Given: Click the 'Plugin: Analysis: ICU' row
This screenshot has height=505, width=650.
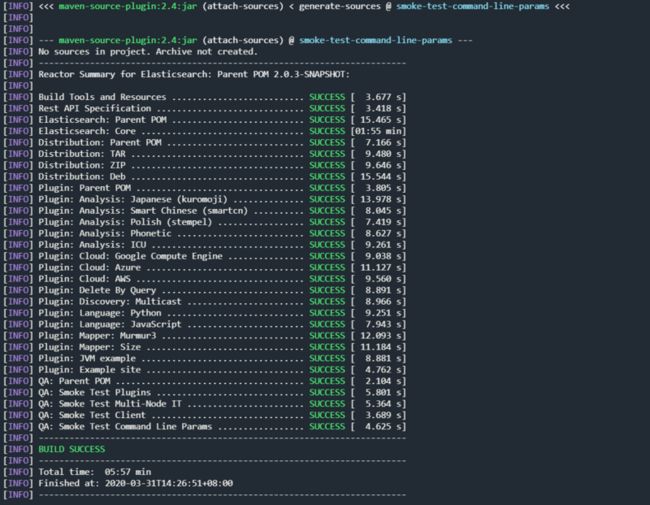Looking at the screenshot, I should [204, 245].
